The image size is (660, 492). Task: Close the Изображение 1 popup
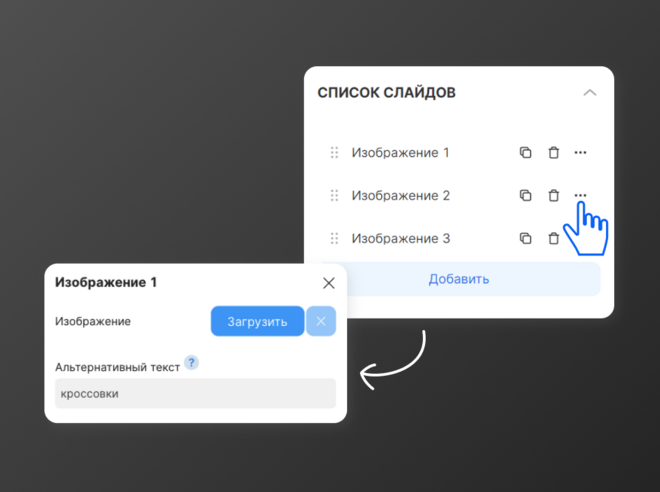click(x=329, y=283)
